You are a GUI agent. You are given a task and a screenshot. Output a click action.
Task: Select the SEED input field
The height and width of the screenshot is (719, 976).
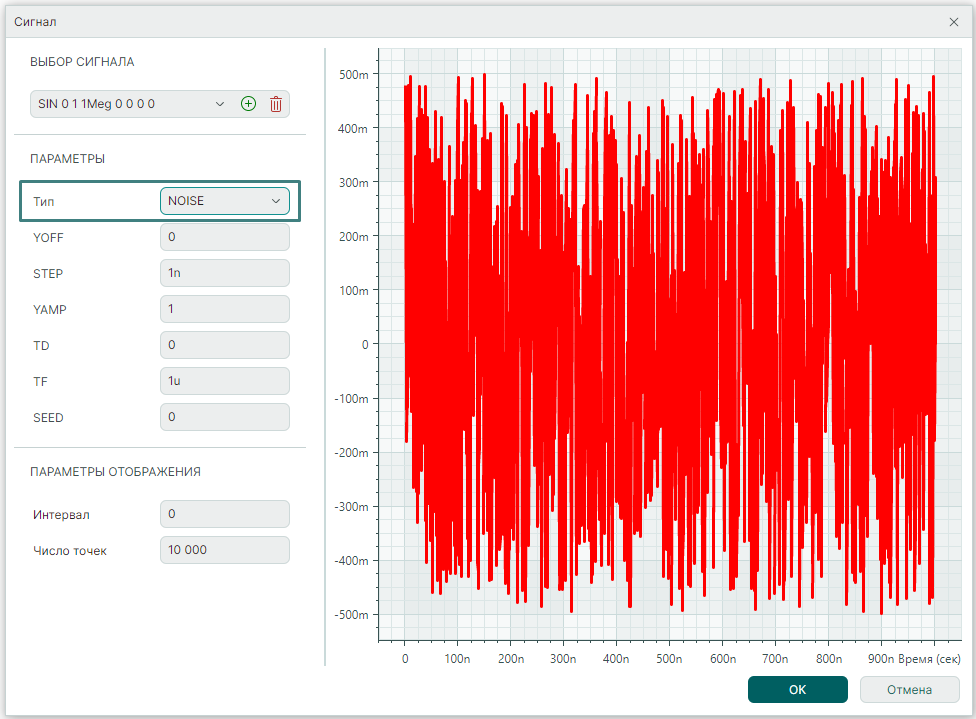point(224,417)
